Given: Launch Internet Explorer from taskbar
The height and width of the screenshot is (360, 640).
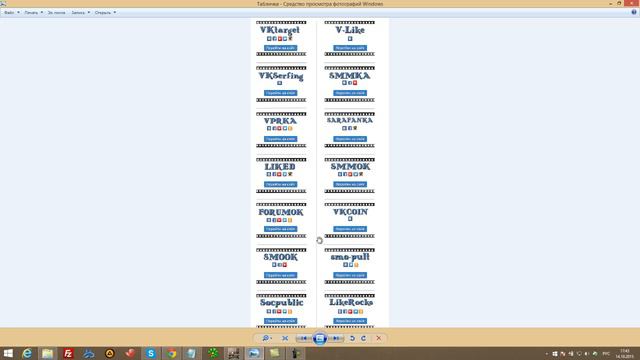Looking at the screenshot, I should 27,353.
